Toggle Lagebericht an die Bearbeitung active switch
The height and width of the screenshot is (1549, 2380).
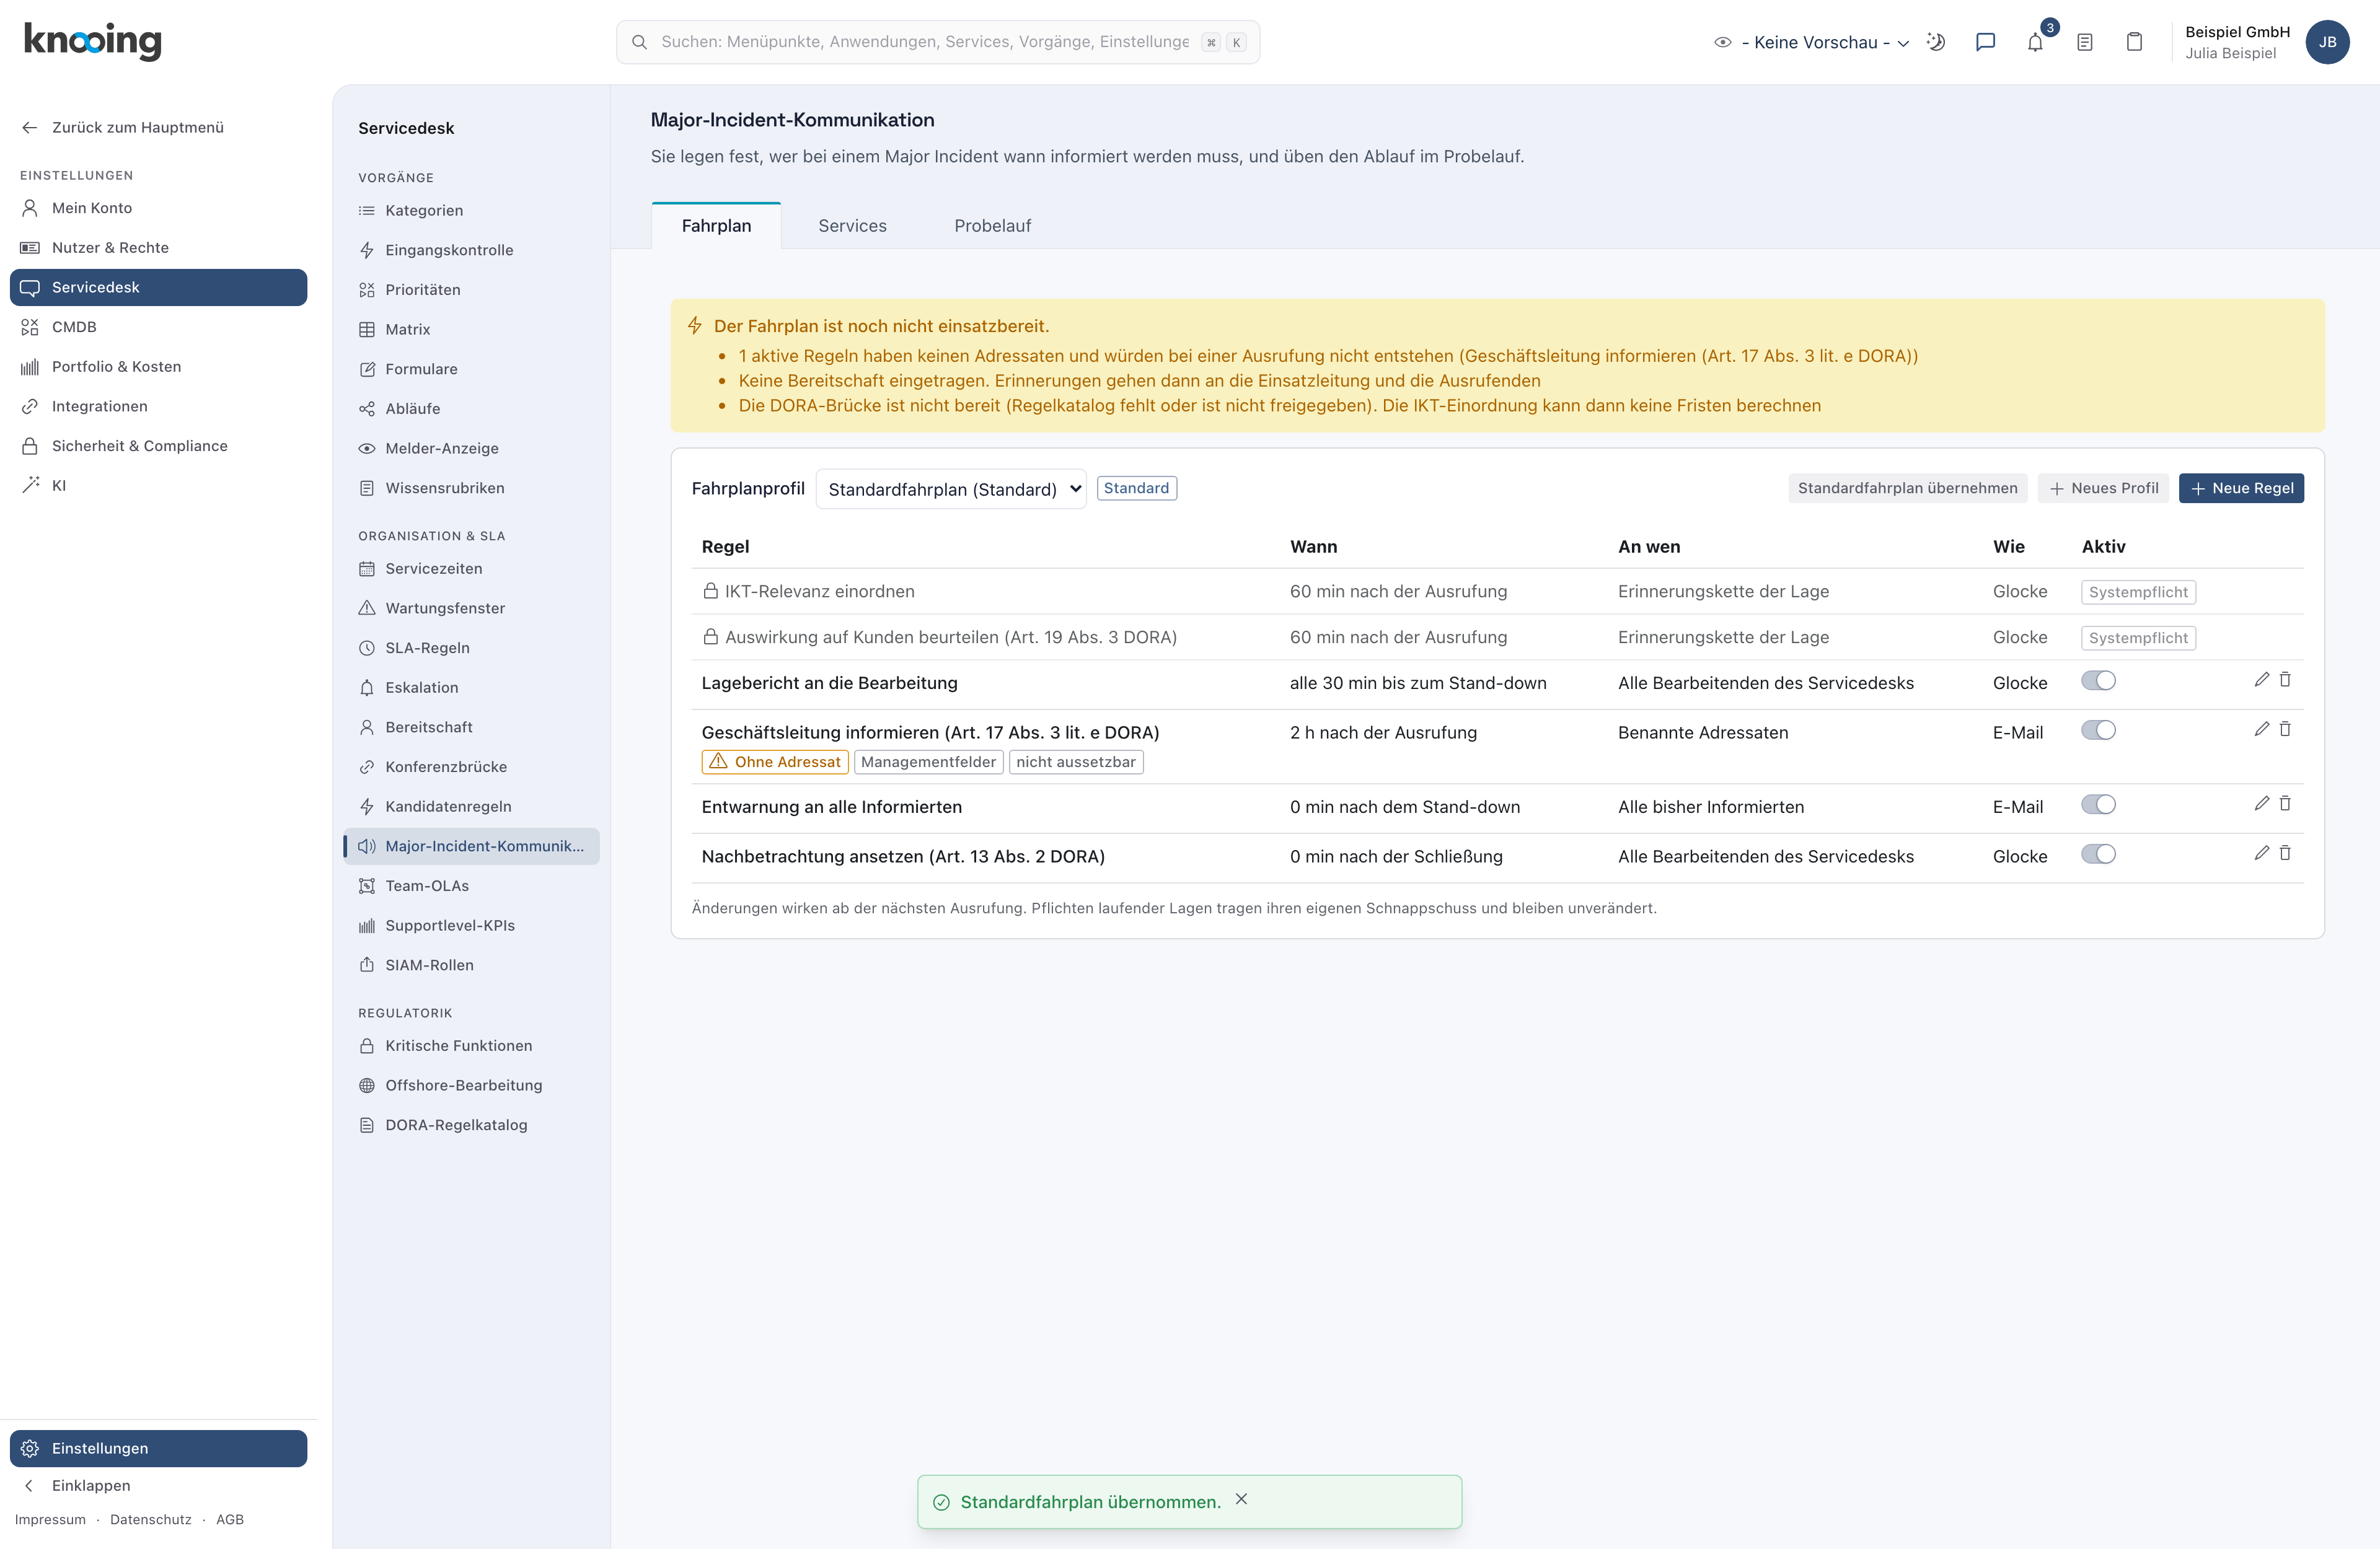2098,681
